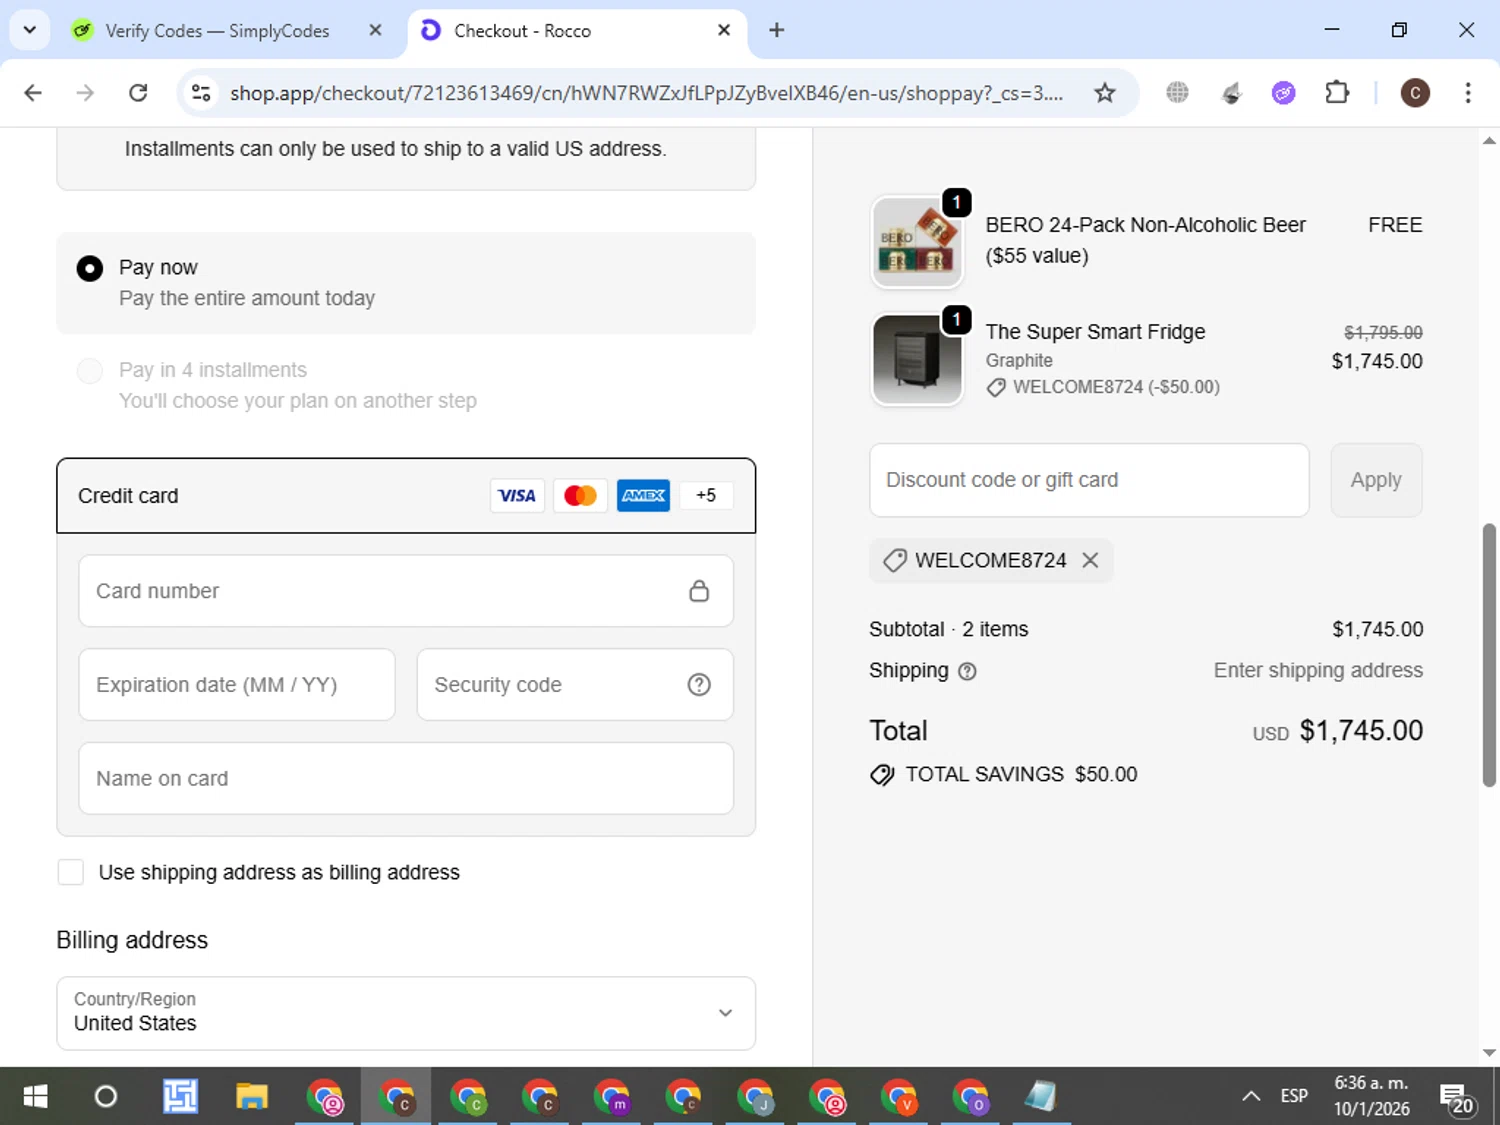Click the Apply discount button
The image size is (1500, 1125).
click(x=1376, y=480)
